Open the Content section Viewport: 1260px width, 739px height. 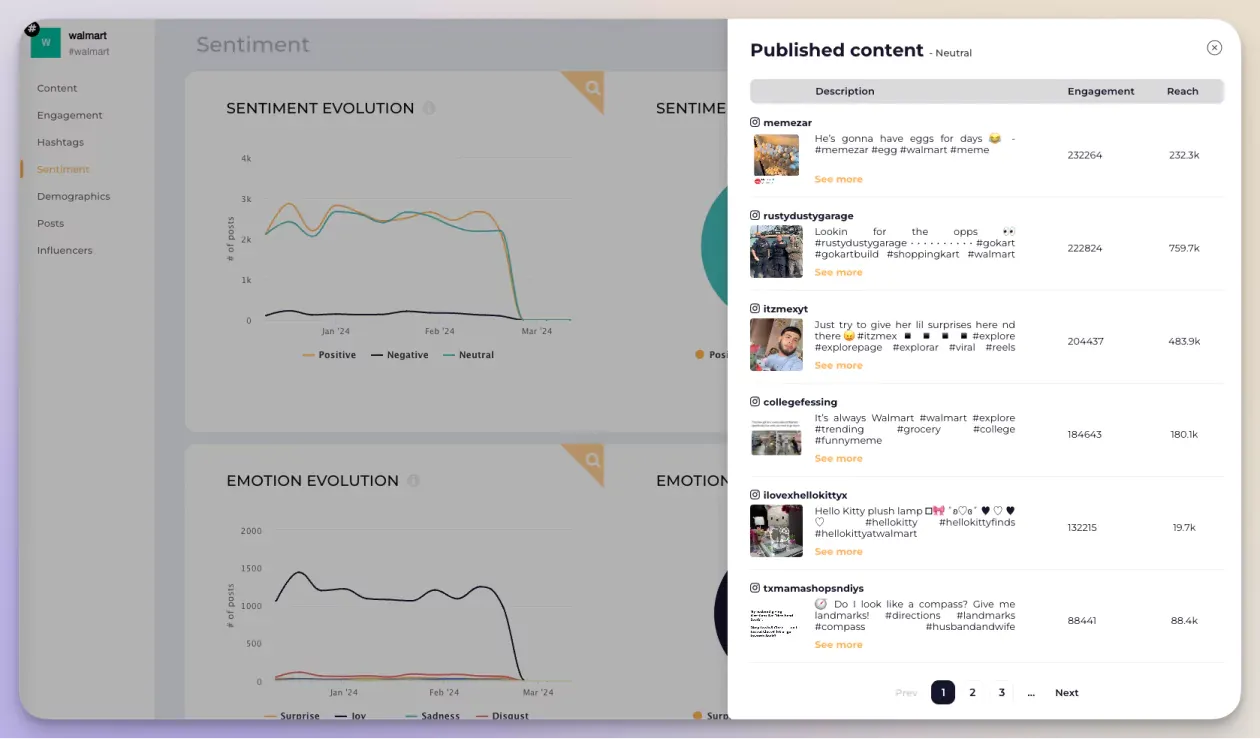[x=57, y=88]
